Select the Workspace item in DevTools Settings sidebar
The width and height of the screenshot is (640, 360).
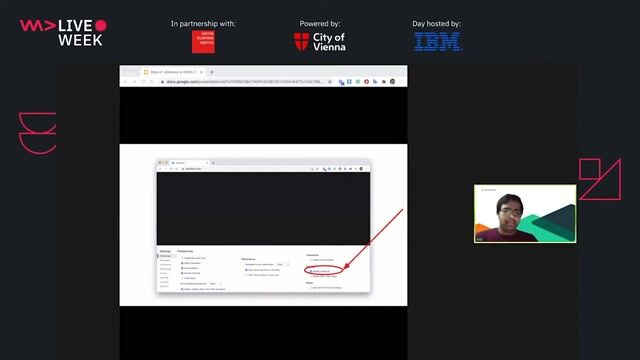coord(165,260)
